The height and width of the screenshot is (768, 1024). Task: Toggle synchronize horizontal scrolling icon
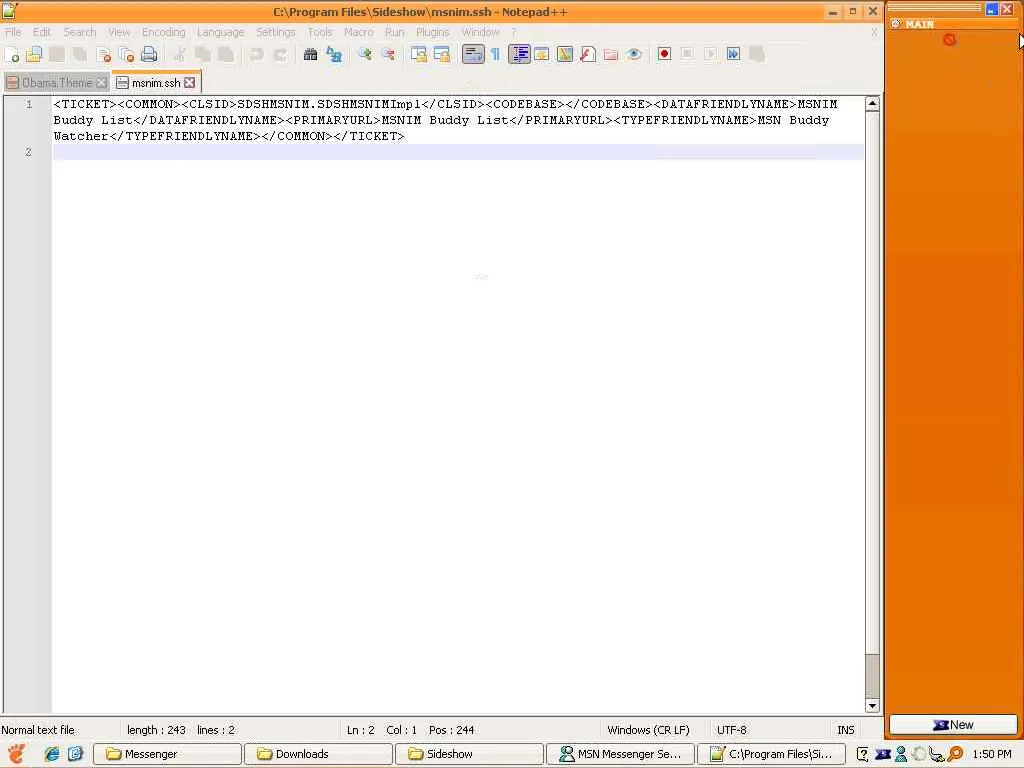click(441, 54)
